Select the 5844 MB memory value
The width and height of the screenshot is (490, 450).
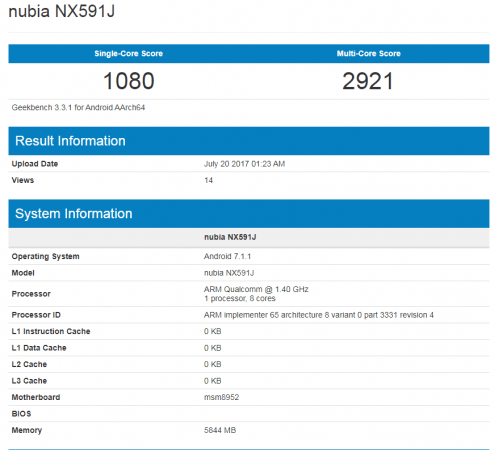pyautogui.click(x=220, y=430)
